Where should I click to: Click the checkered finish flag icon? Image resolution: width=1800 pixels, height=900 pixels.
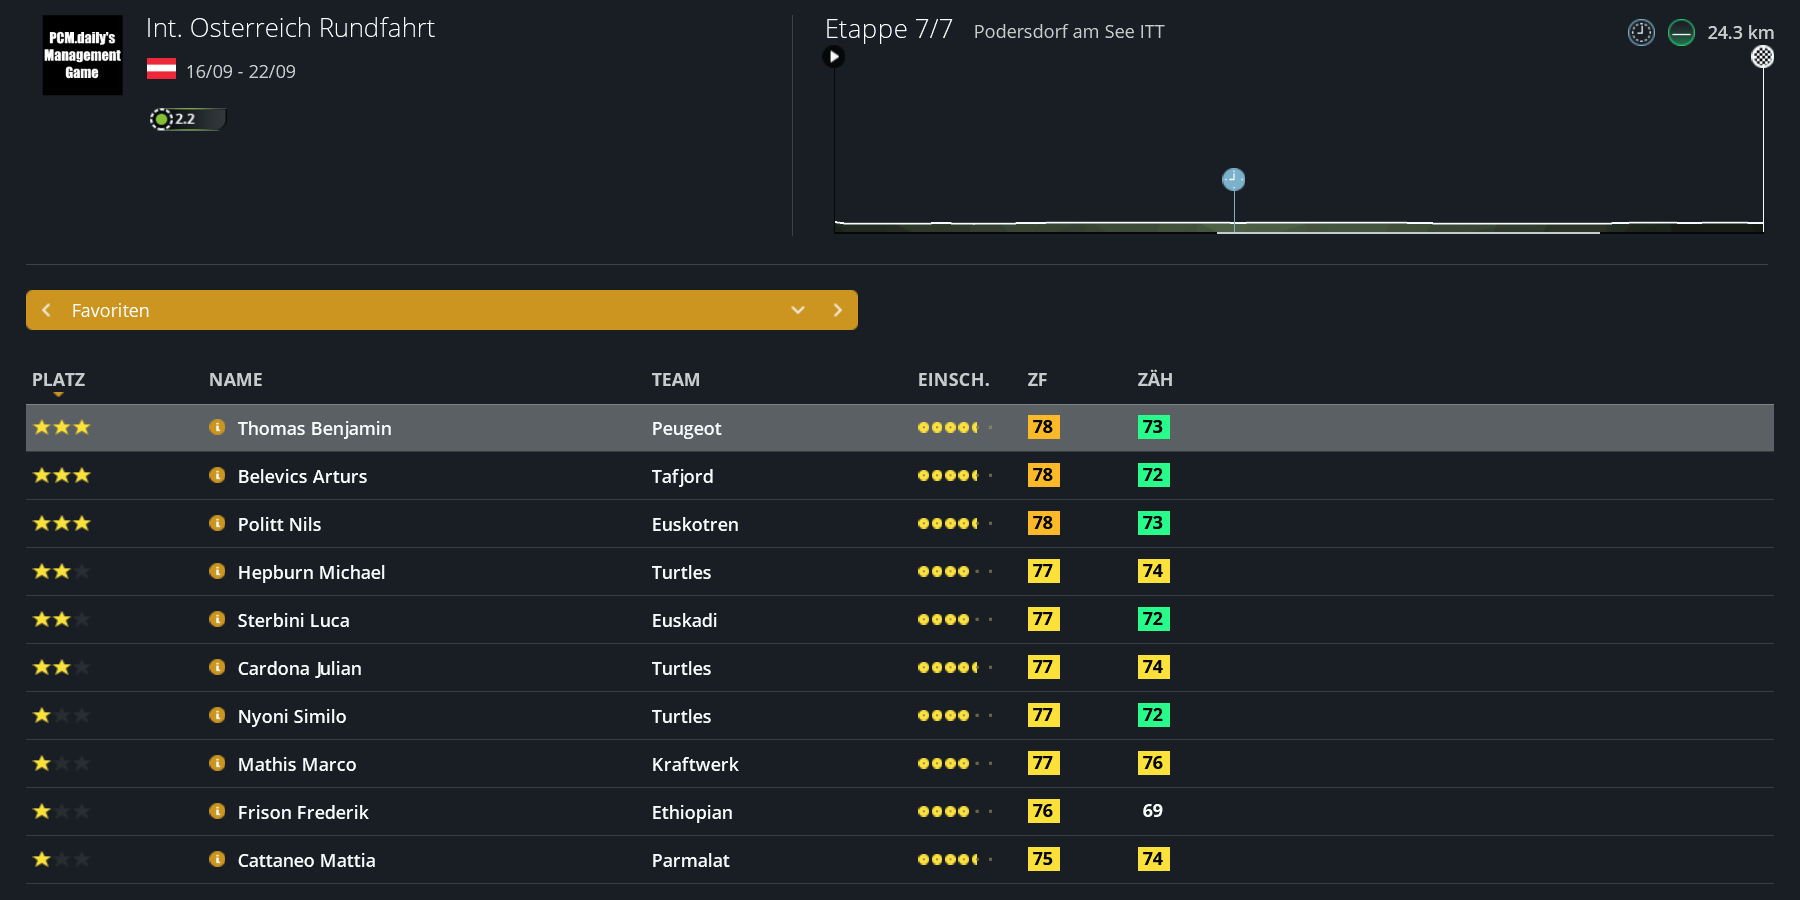point(1762,57)
